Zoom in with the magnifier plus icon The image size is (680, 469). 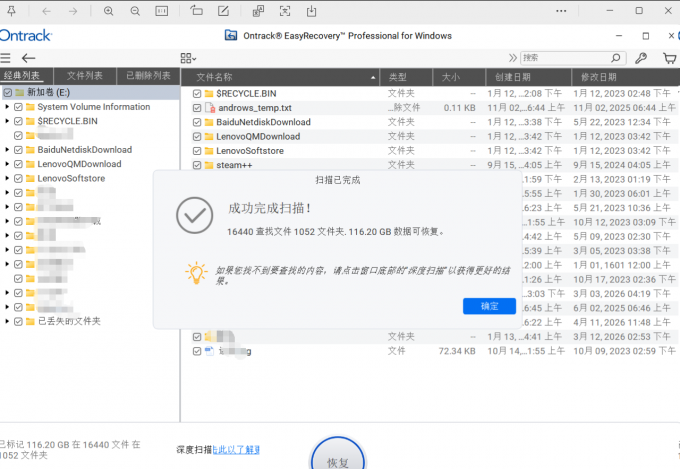[108, 11]
